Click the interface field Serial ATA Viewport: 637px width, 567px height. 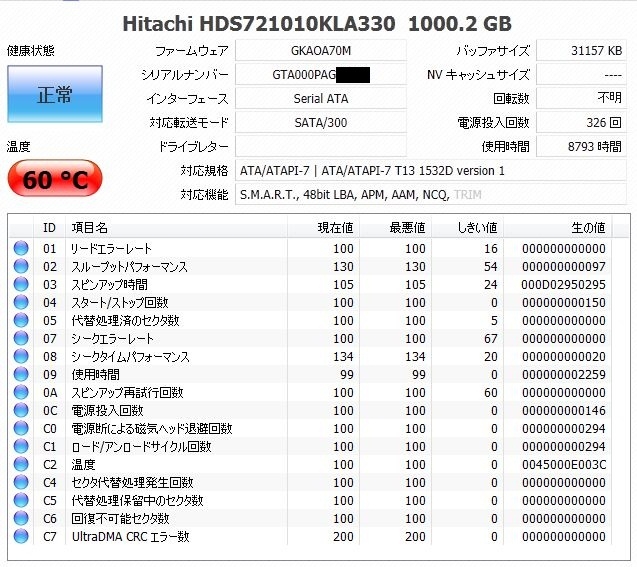321,99
